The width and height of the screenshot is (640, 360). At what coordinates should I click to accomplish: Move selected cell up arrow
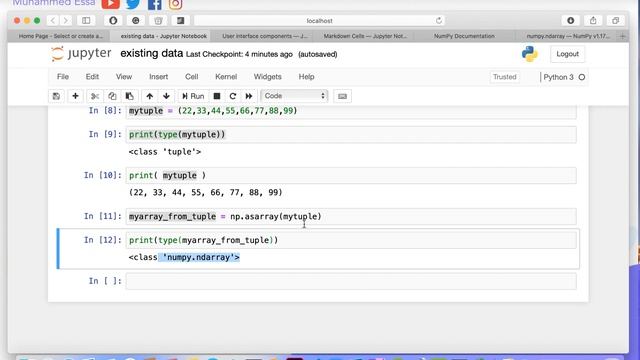point(149,96)
